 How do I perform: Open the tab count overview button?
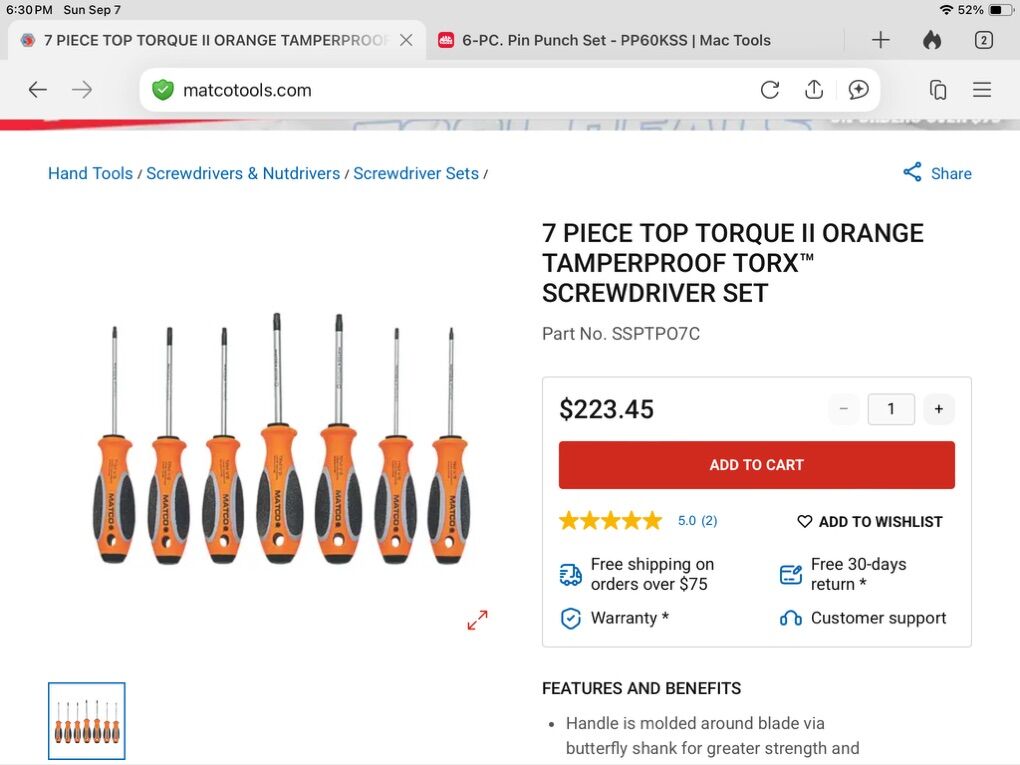coord(983,40)
